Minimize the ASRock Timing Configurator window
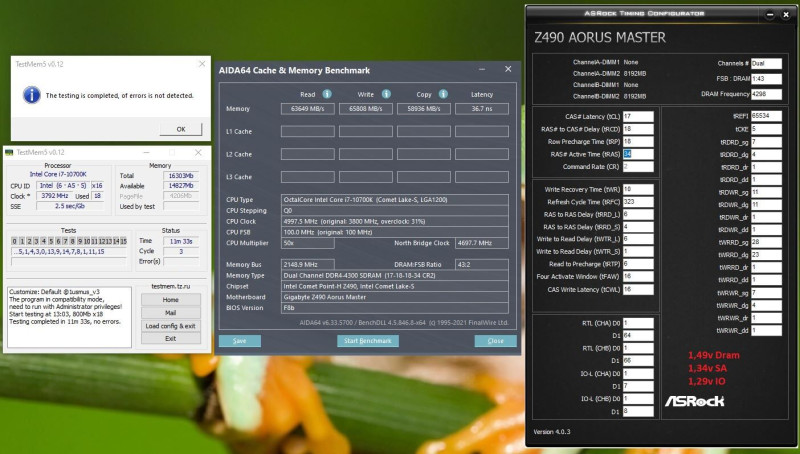The height and width of the screenshot is (454, 800). [769, 14]
